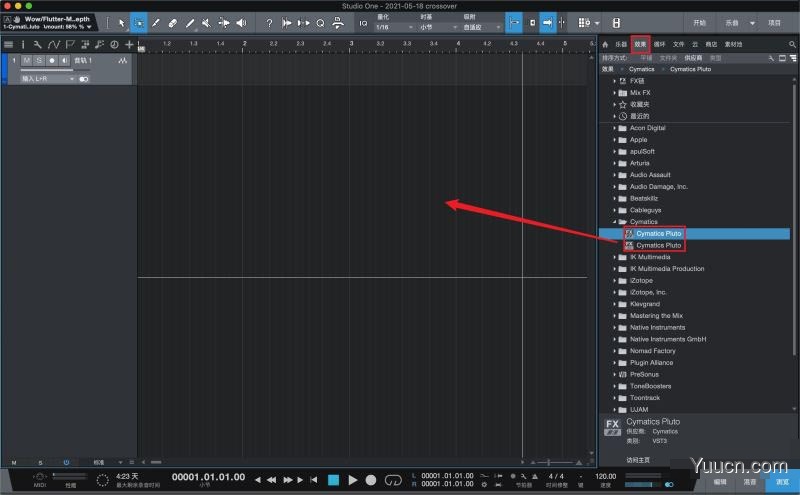Switch to the 效果 (Effects) browser tab

point(640,44)
